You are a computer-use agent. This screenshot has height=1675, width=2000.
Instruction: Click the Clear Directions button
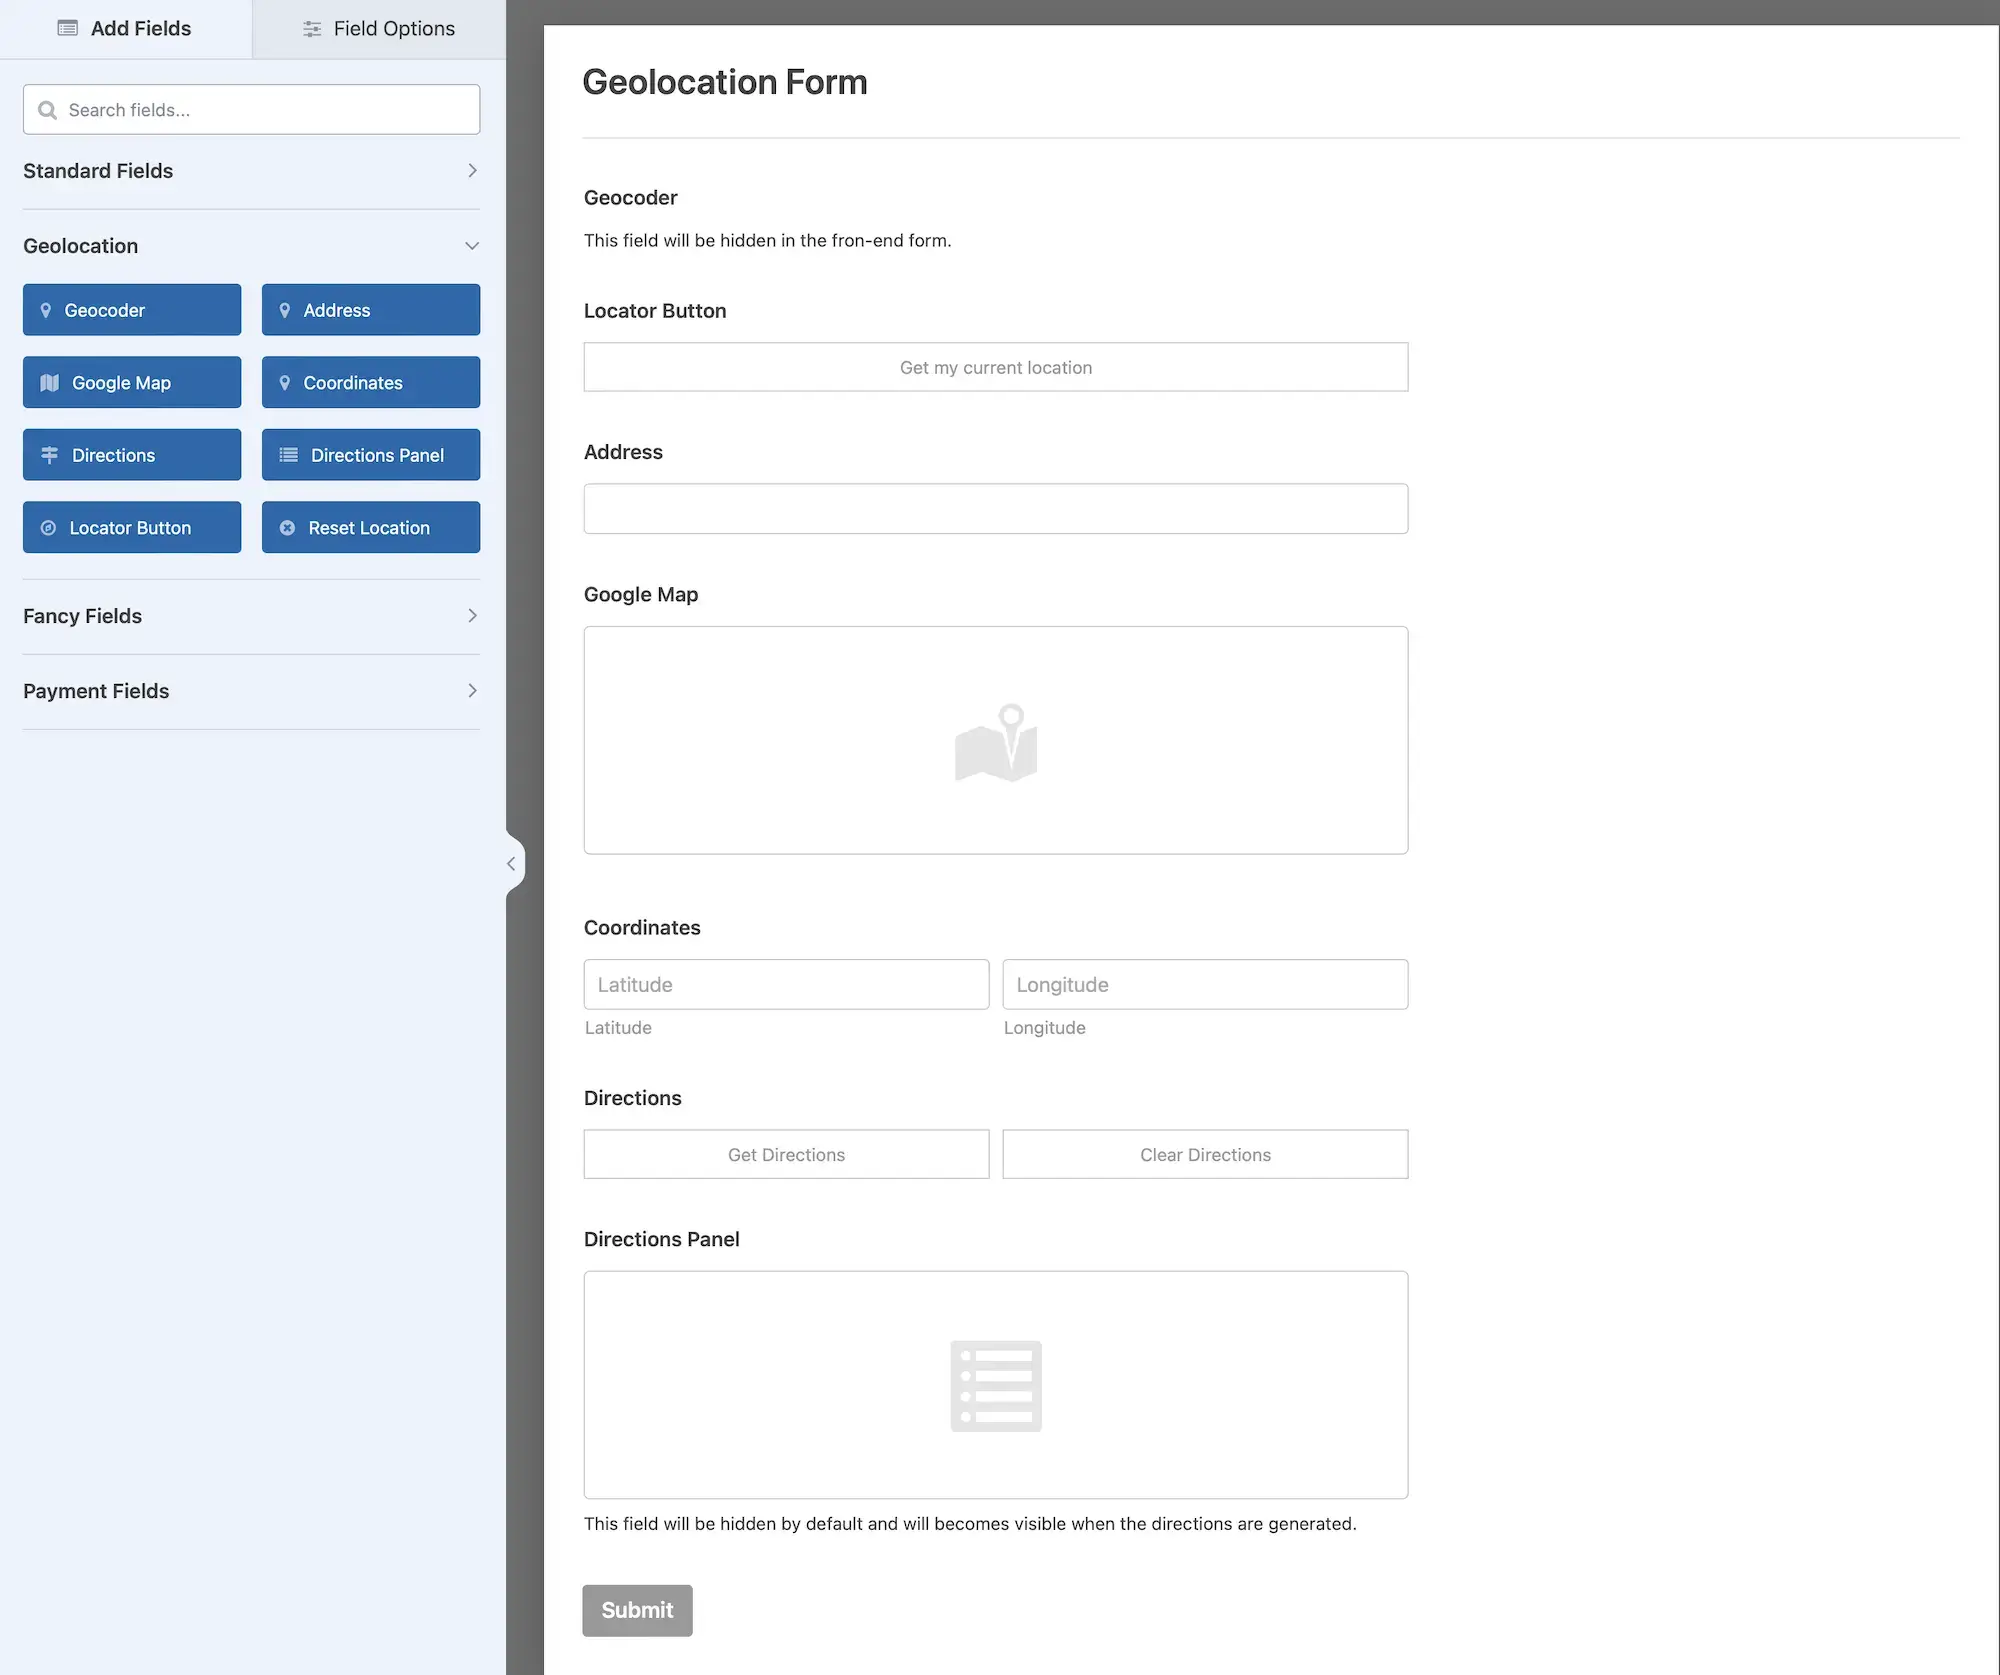1205,1155
